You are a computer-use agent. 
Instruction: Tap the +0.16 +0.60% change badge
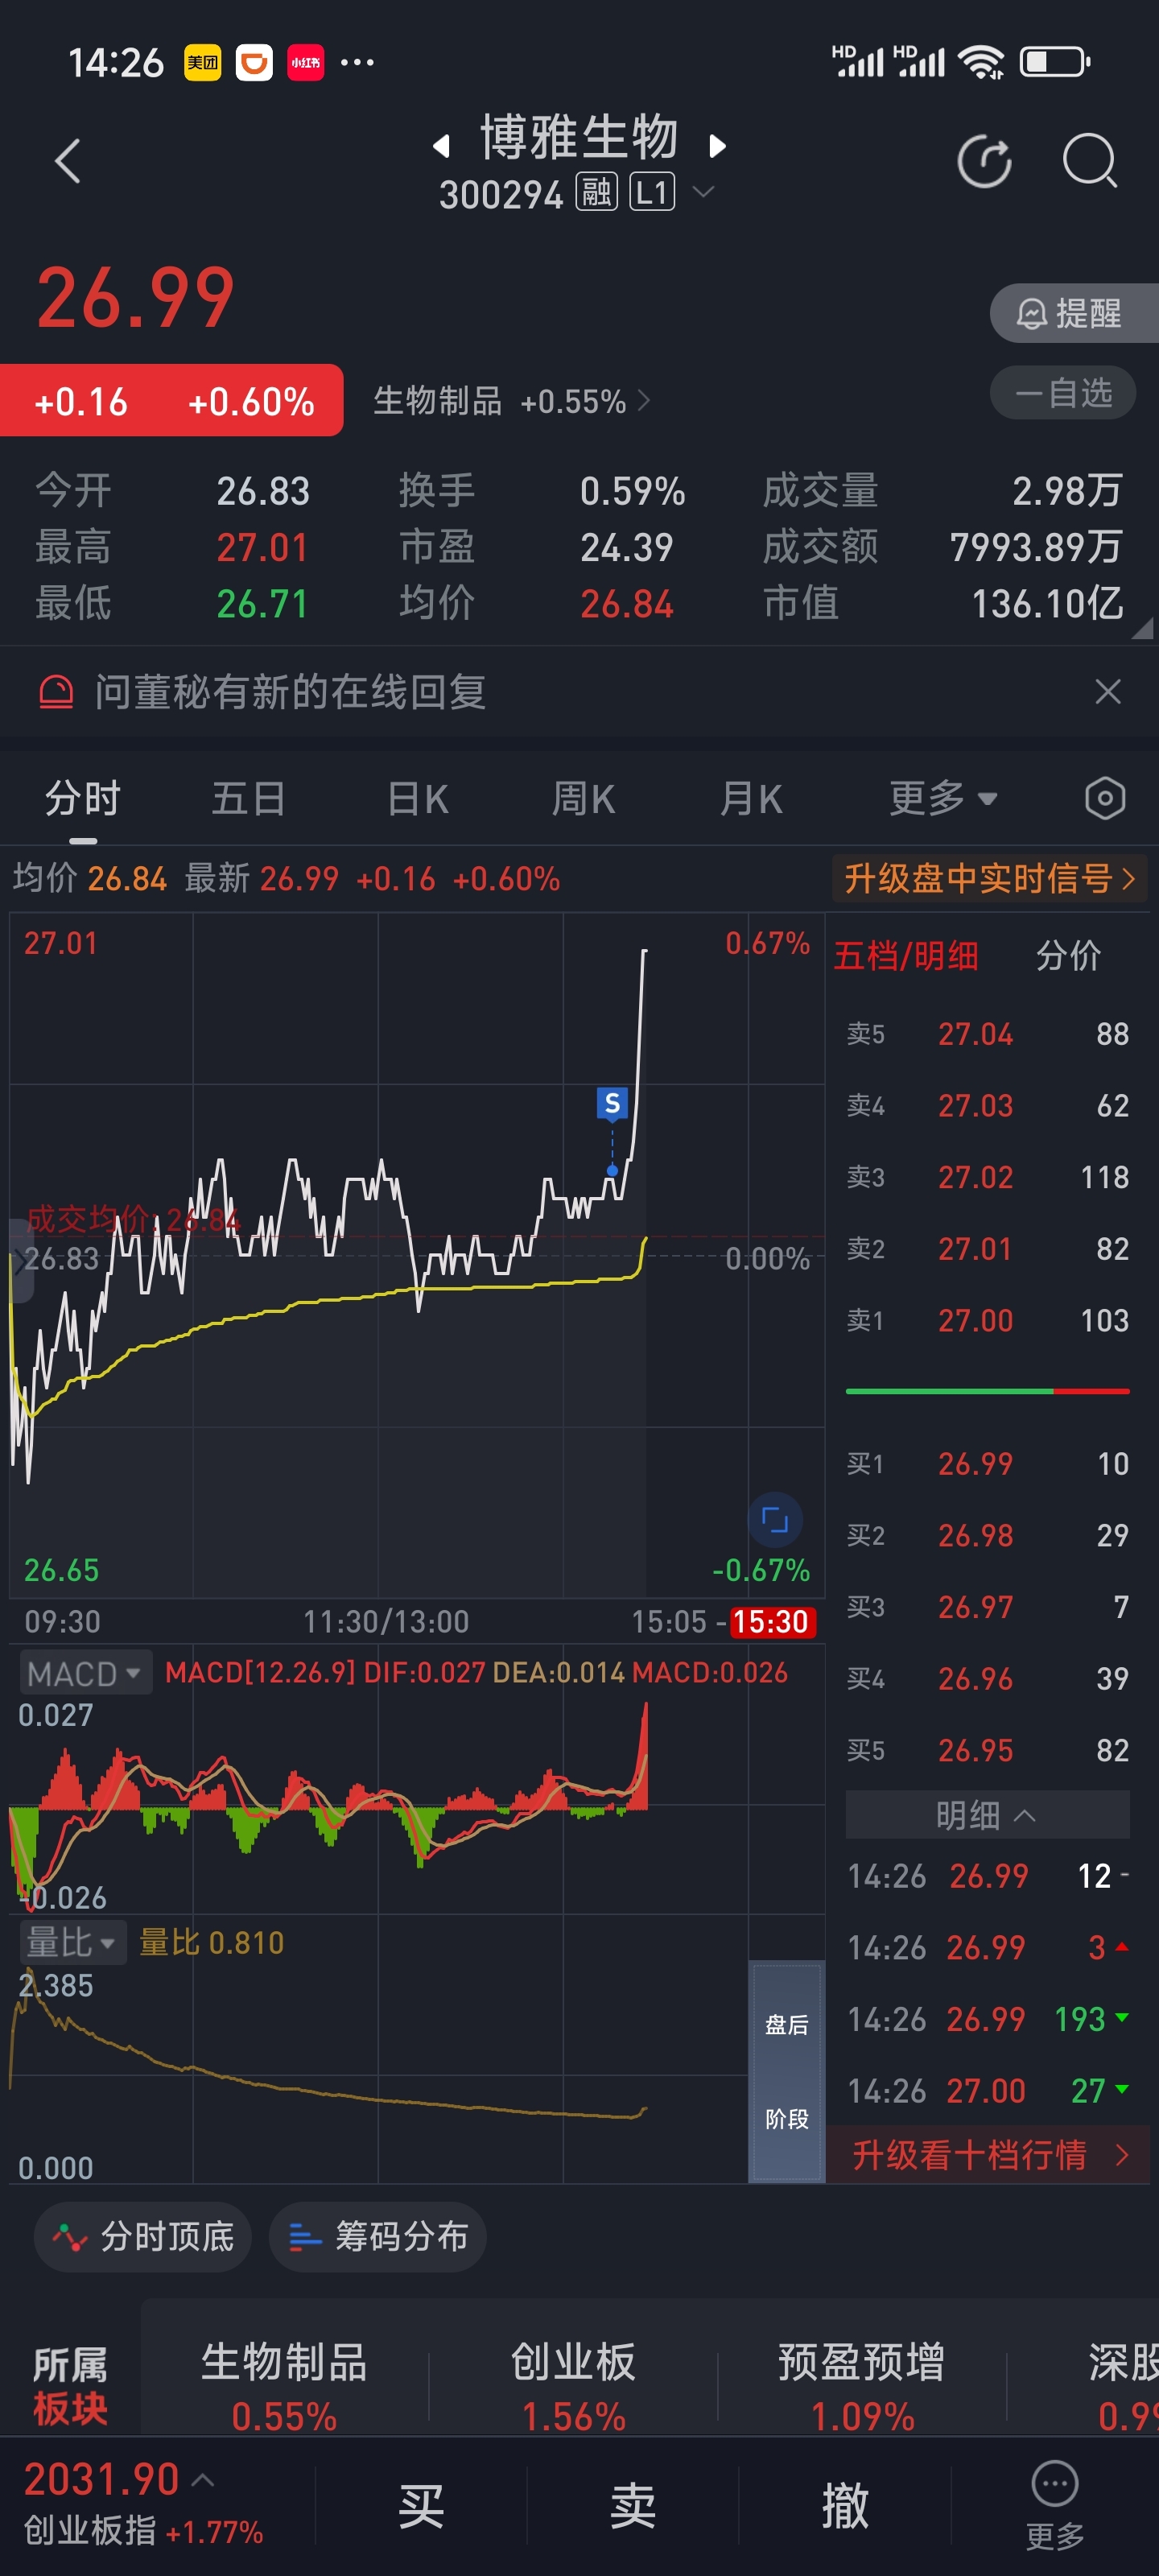click(x=172, y=401)
